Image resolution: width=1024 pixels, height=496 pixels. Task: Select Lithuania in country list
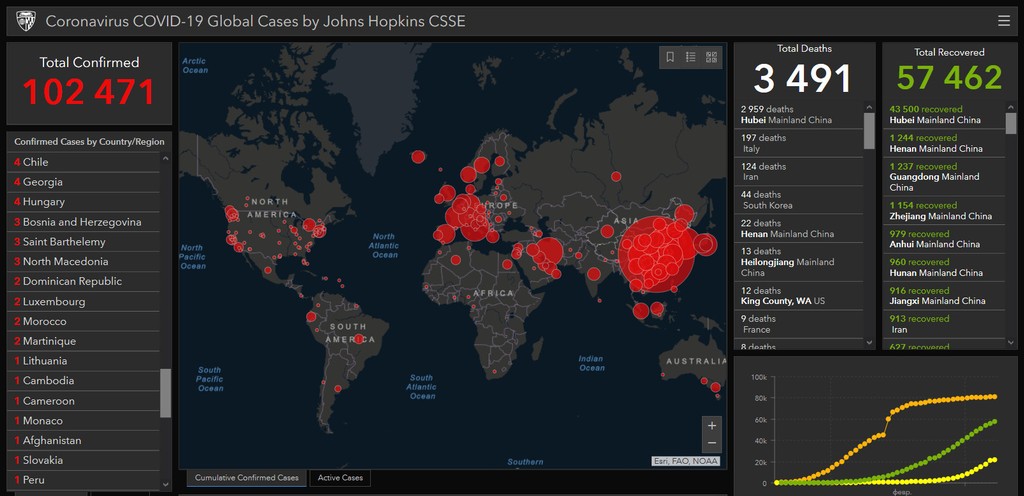[x=83, y=361]
